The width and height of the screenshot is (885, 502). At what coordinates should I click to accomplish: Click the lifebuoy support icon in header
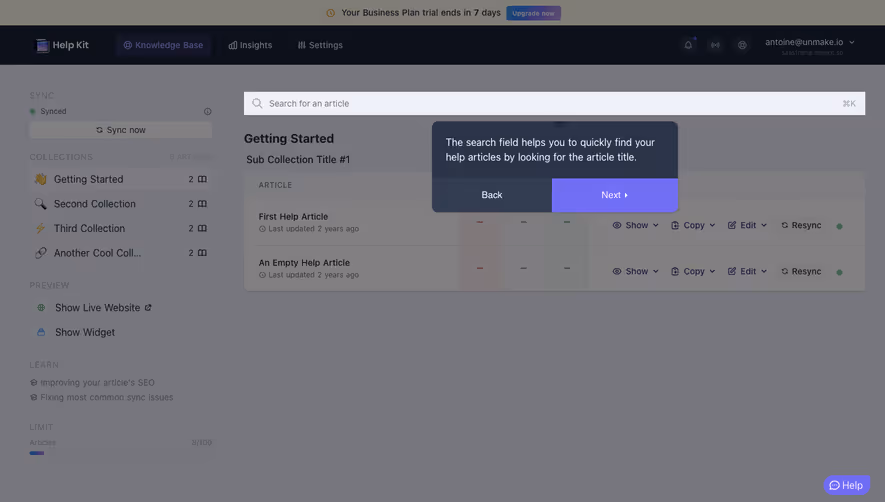pyautogui.click(x=742, y=45)
